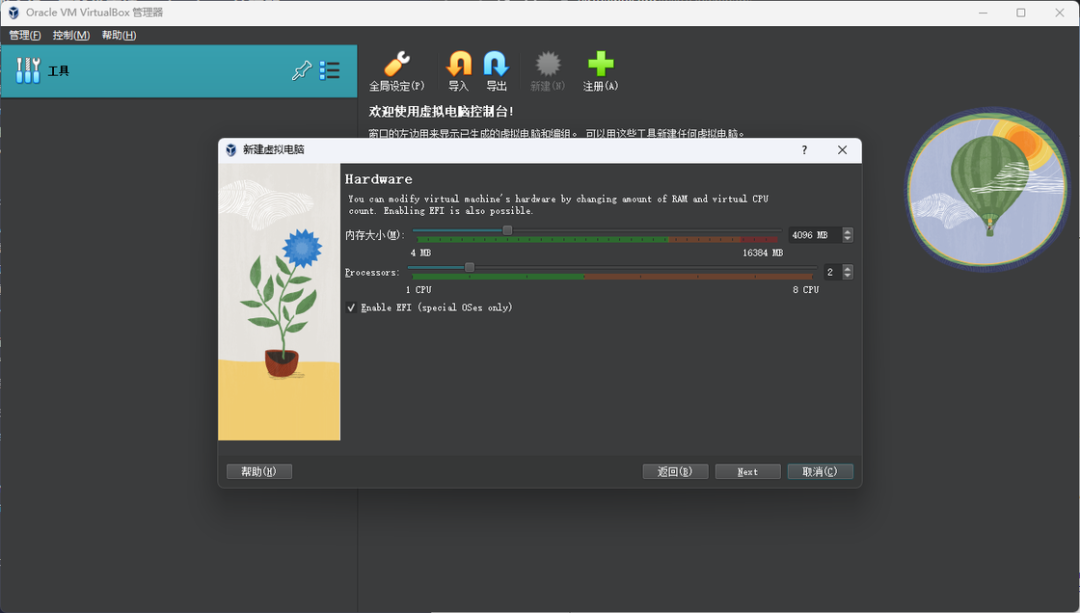
Task: Click the Processors label
Action: tap(372, 273)
